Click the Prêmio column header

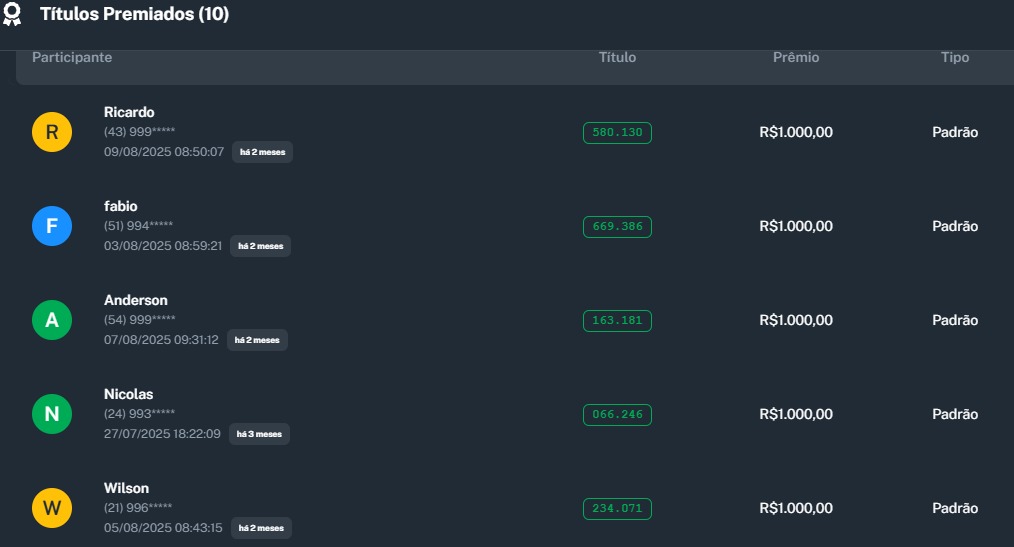[x=796, y=58]
